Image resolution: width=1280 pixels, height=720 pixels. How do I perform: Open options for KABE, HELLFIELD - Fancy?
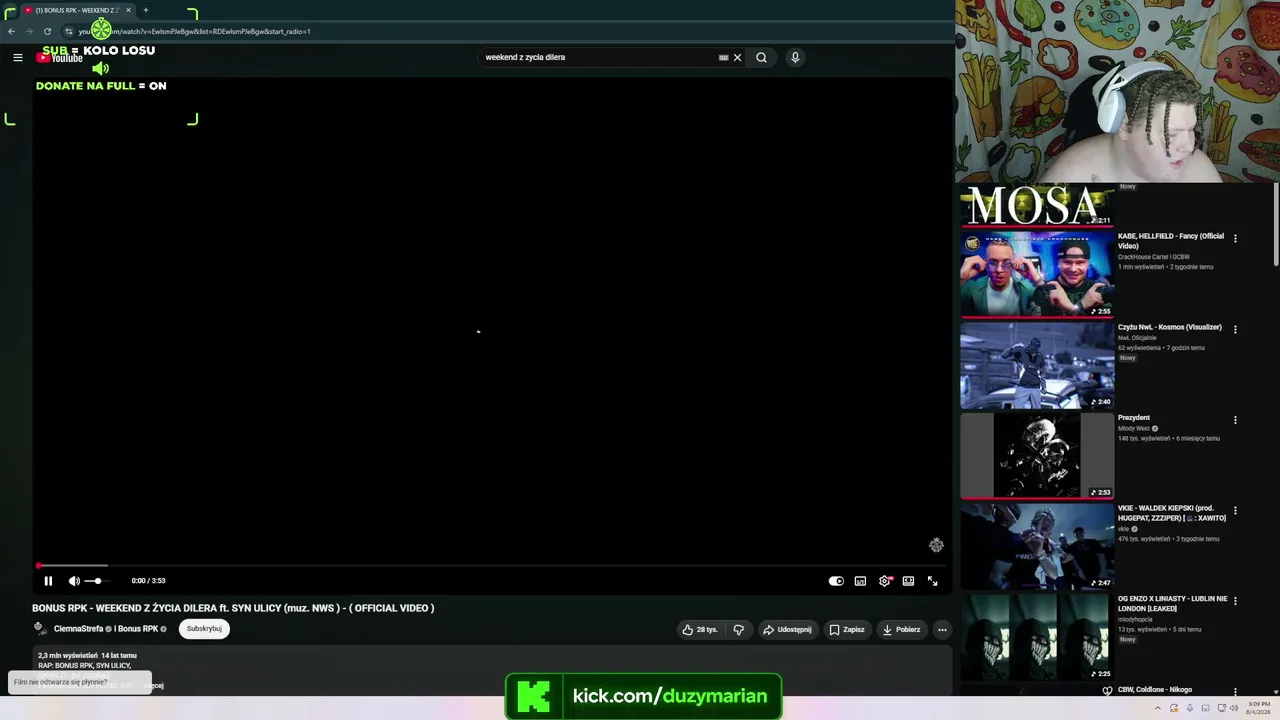tap(1235, 239)
